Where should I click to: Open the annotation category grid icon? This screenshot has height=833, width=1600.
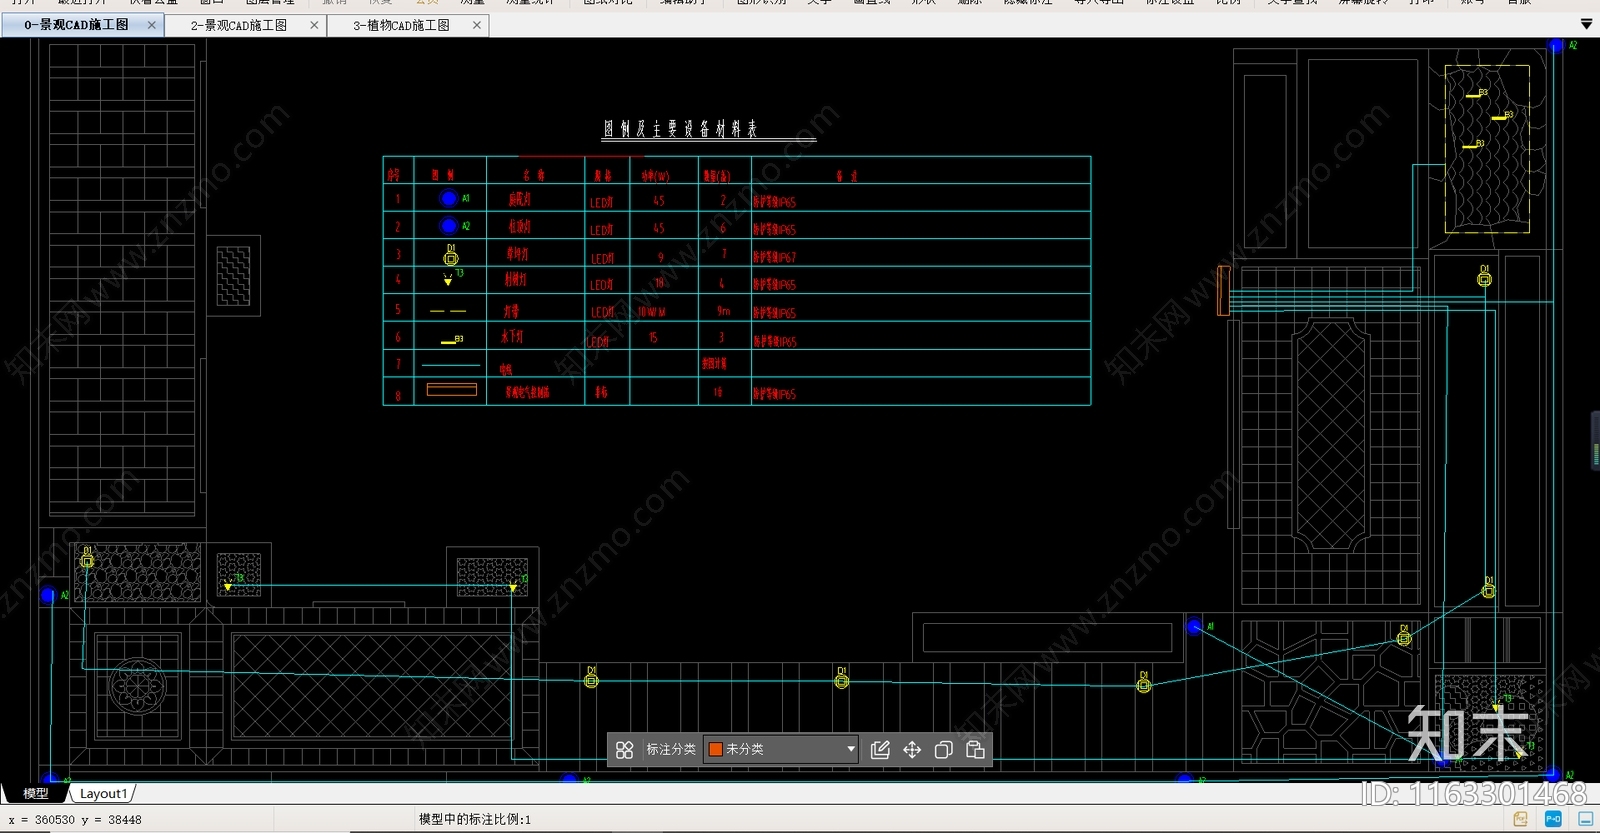(624, 750)
